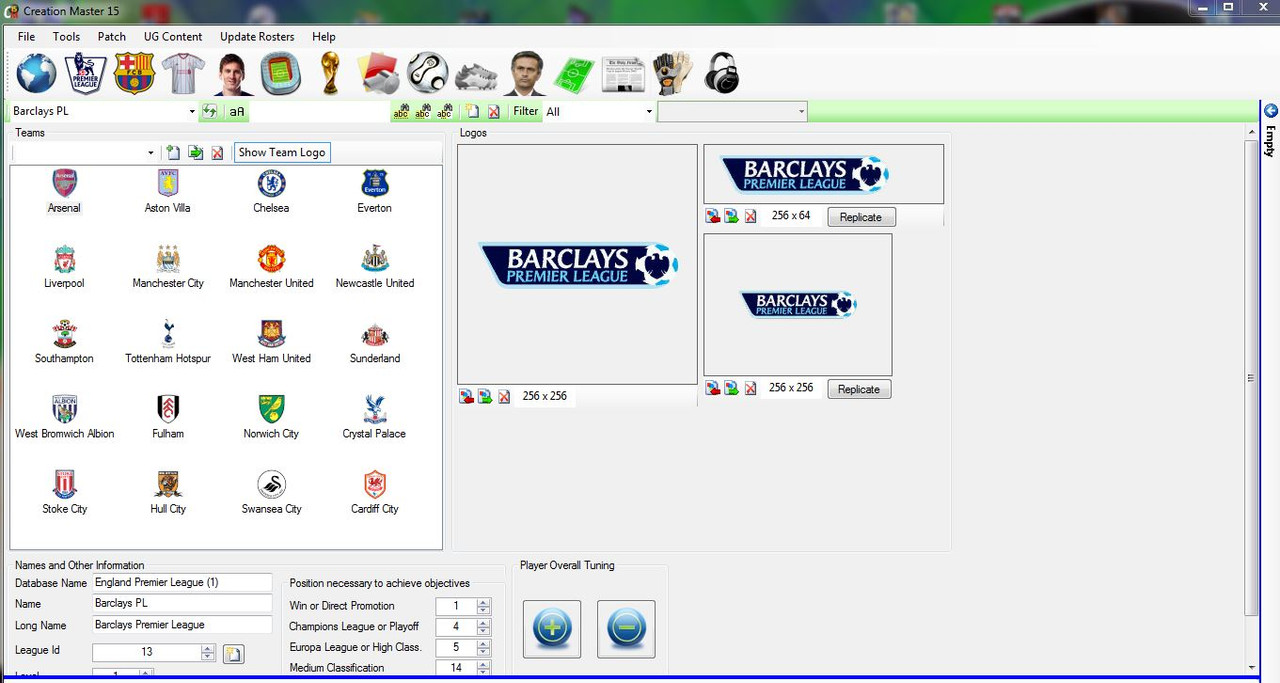Open the Help menu
The height and width of the screenshot is (683, 1280).
324,36
